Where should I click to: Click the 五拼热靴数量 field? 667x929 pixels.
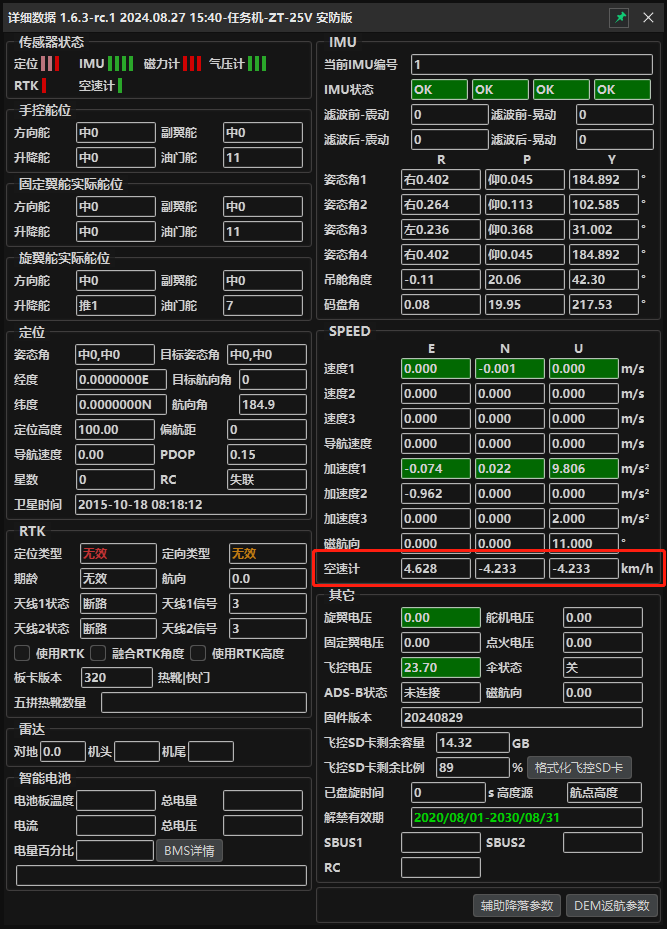click(x=204, y=703)
